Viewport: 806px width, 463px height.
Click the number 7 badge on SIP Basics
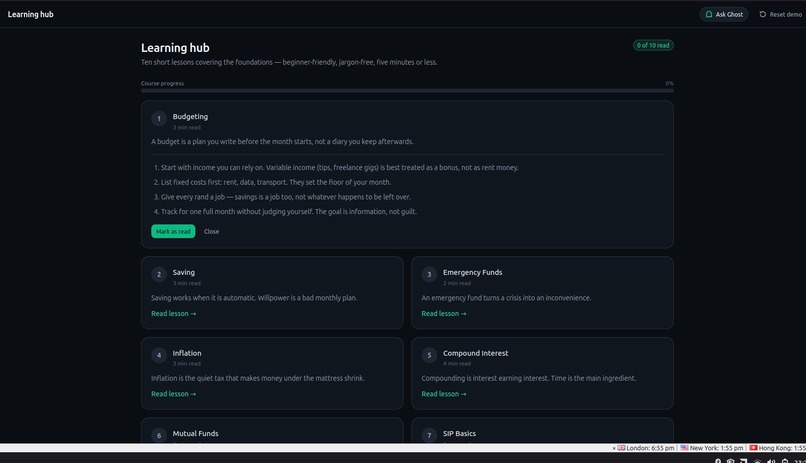coord(429,435)
